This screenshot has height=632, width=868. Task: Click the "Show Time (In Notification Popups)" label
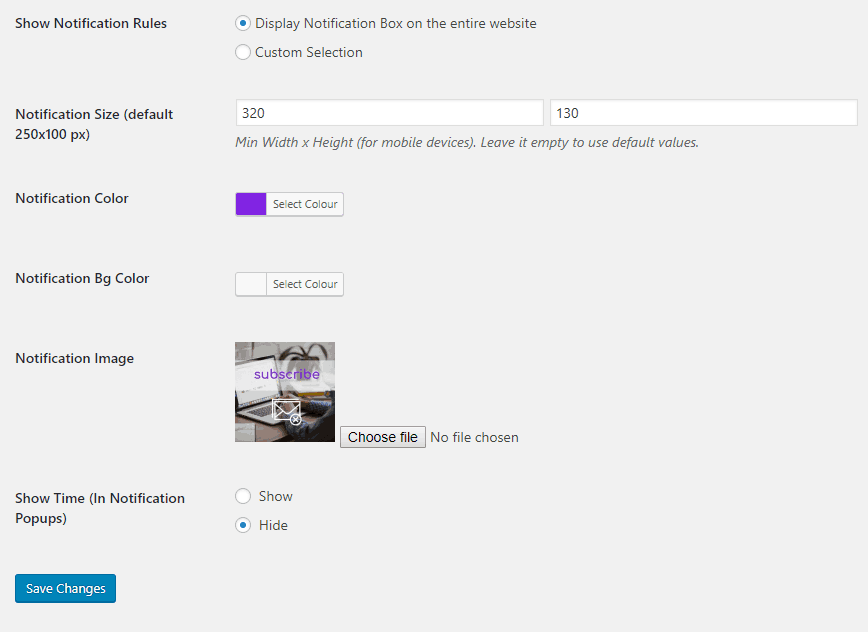99,497
